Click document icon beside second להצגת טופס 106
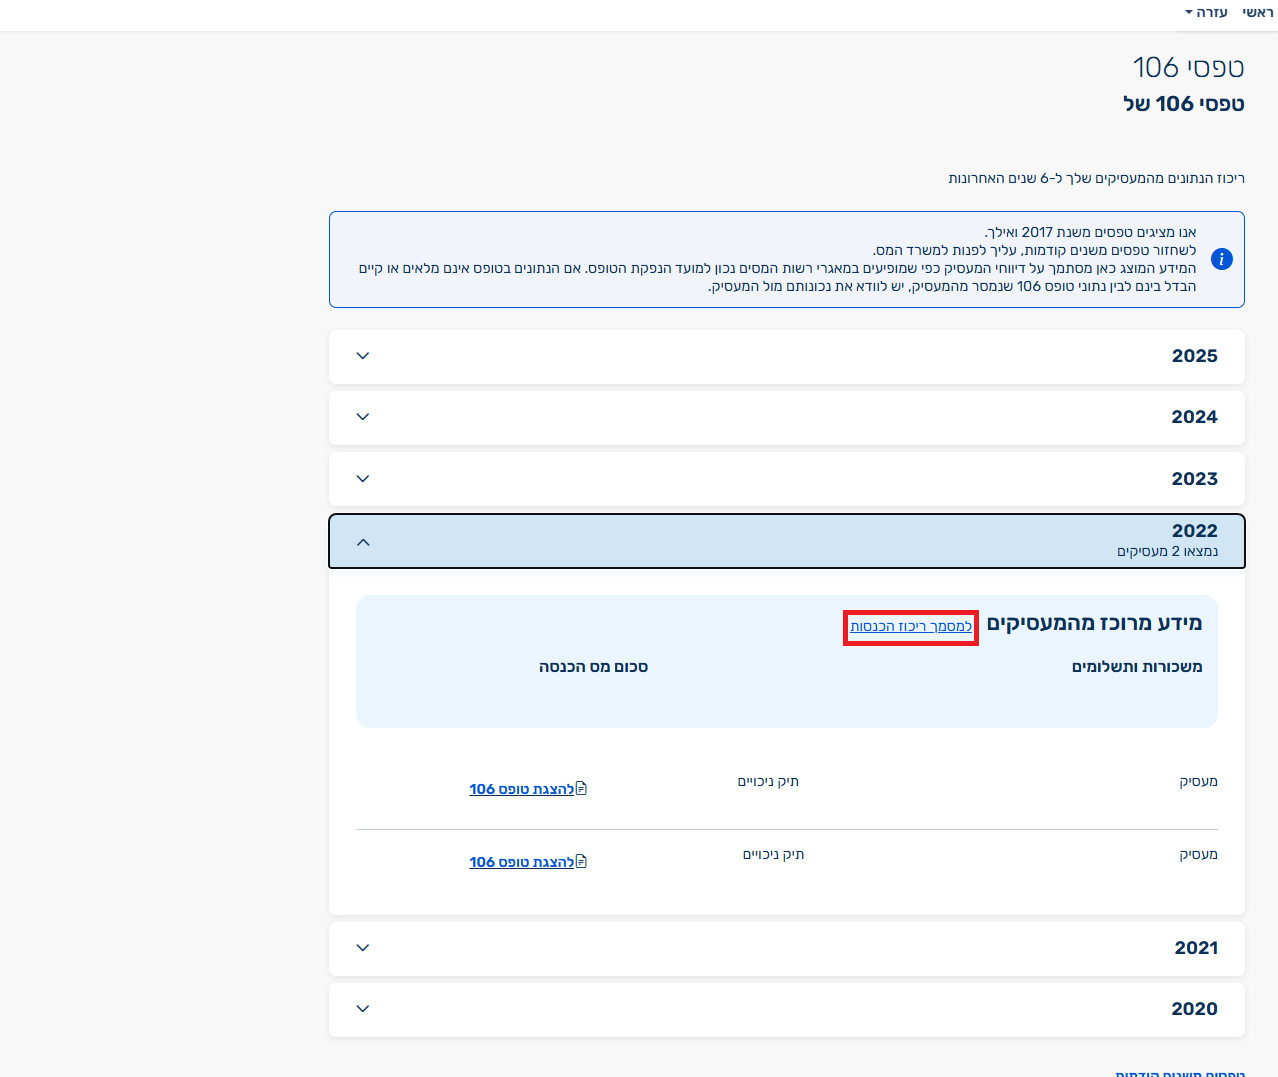 coord(582,861)
